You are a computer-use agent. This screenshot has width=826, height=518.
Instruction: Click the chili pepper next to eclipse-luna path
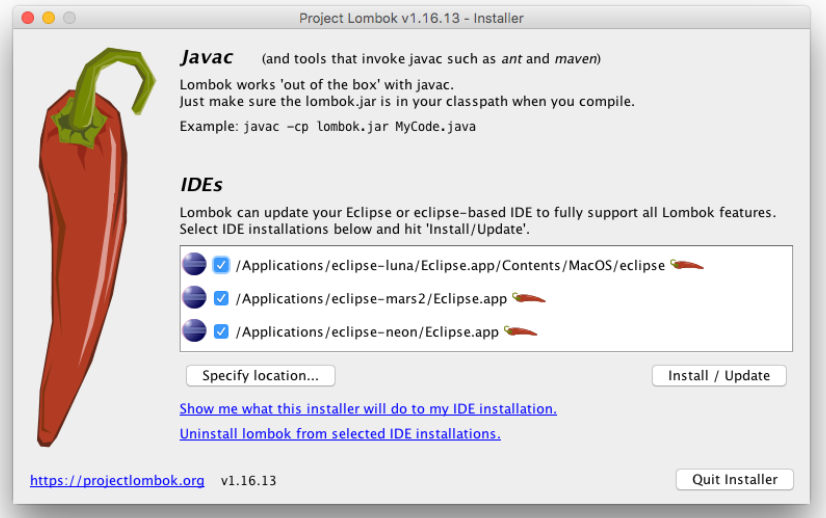(x=687, y=264)
